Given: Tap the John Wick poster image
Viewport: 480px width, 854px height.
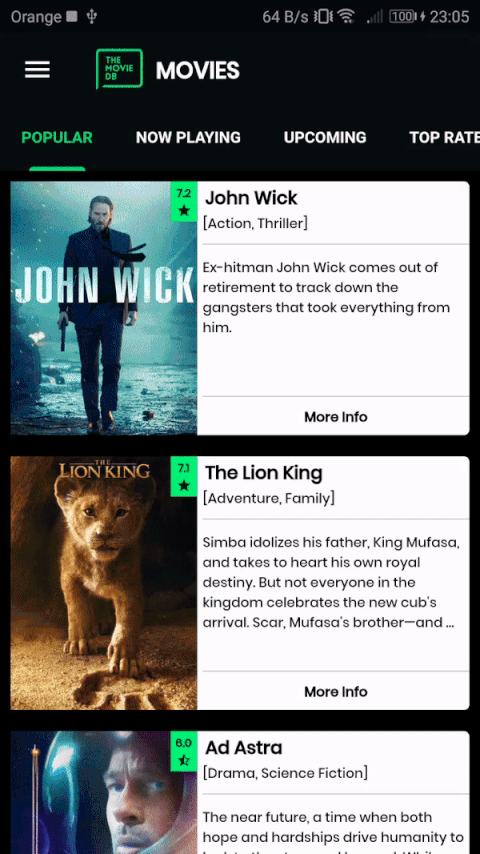Looking at the screenshot, I should pos(104,308).
